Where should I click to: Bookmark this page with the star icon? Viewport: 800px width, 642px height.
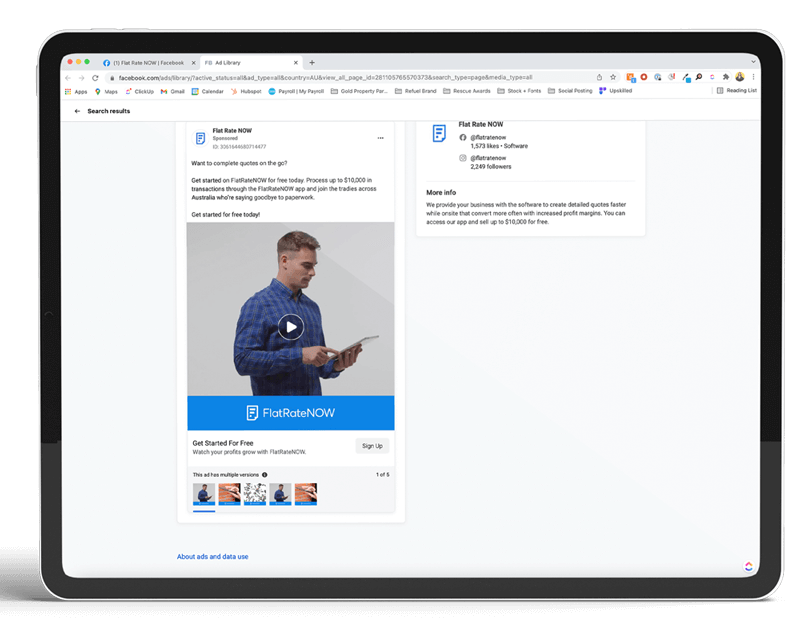tap(613, 77)
